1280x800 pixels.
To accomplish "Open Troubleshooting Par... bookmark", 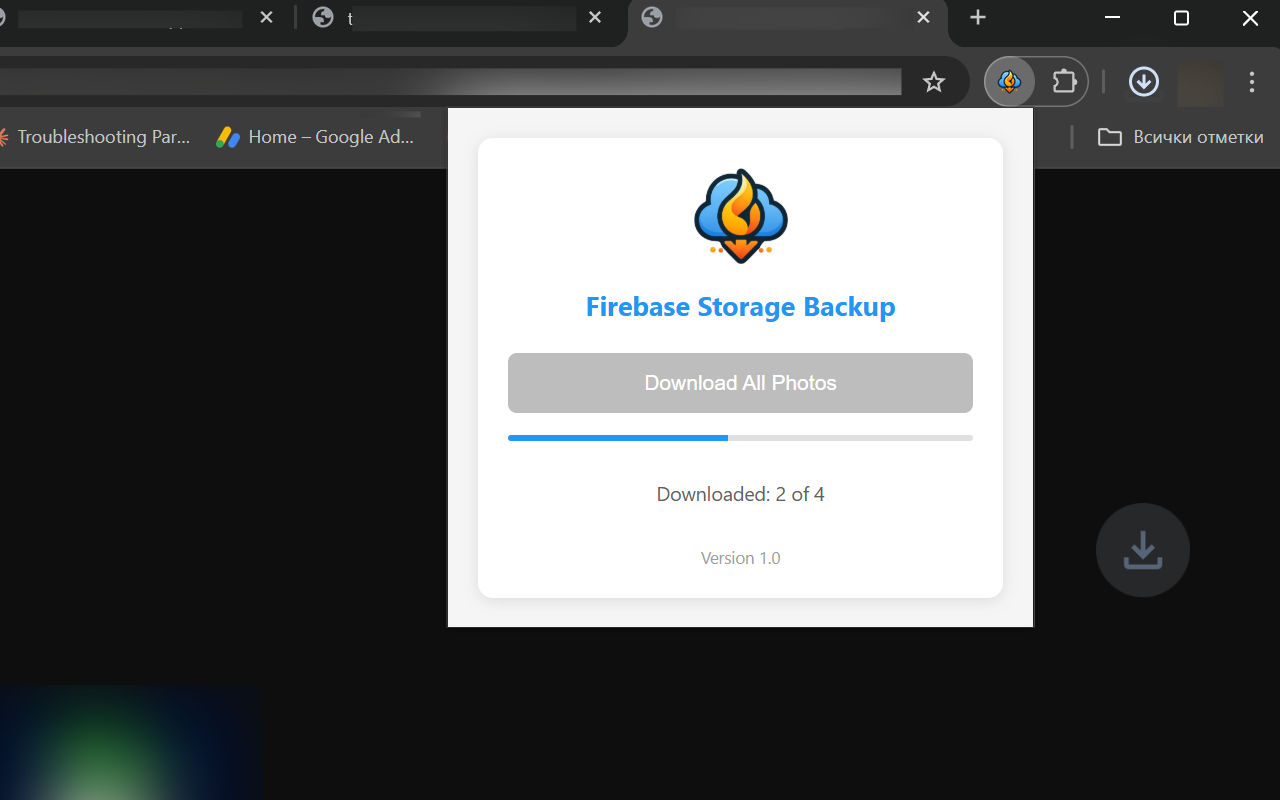I will click(96, 137).
